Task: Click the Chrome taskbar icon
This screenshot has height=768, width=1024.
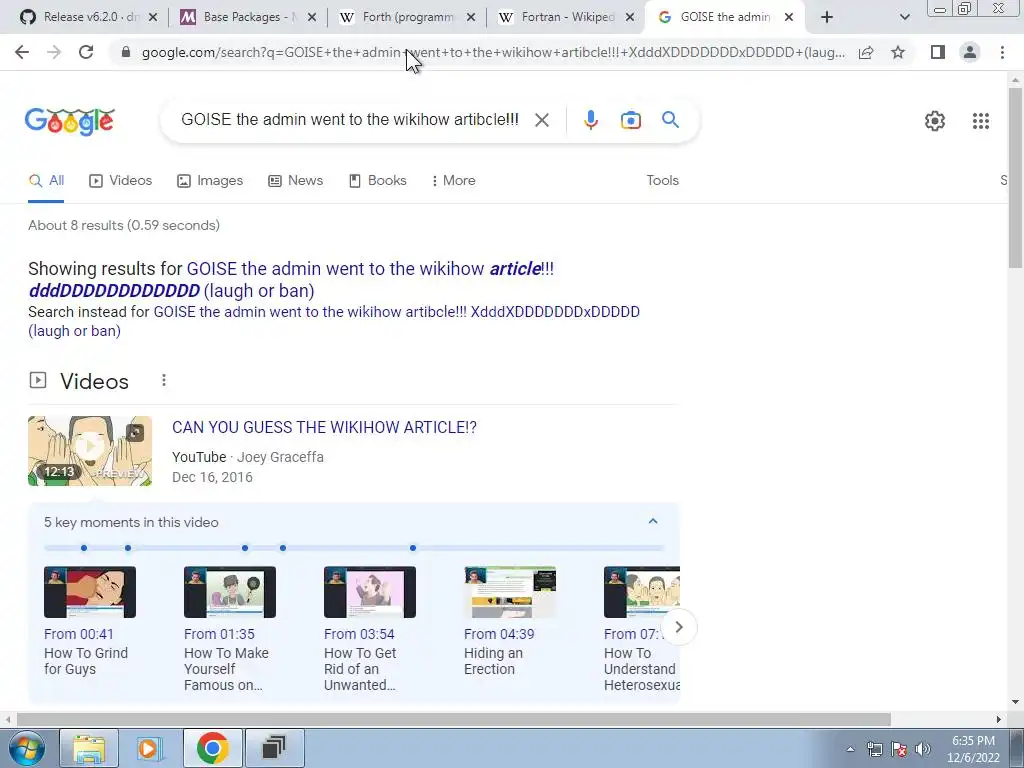Action: pos(212,748)
